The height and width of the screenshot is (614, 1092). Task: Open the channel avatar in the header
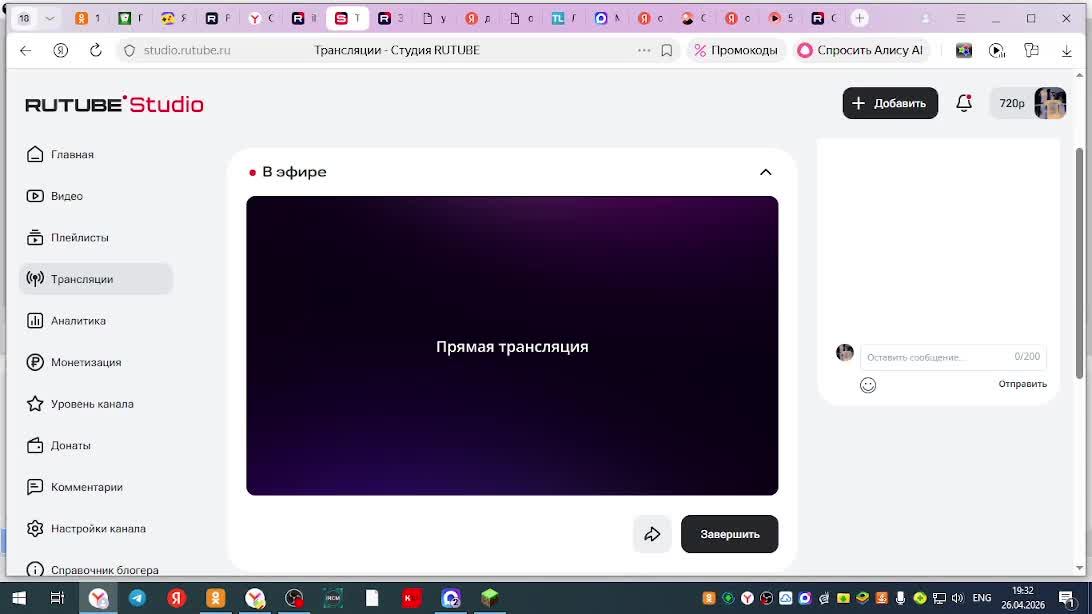tap(1050, 103)
